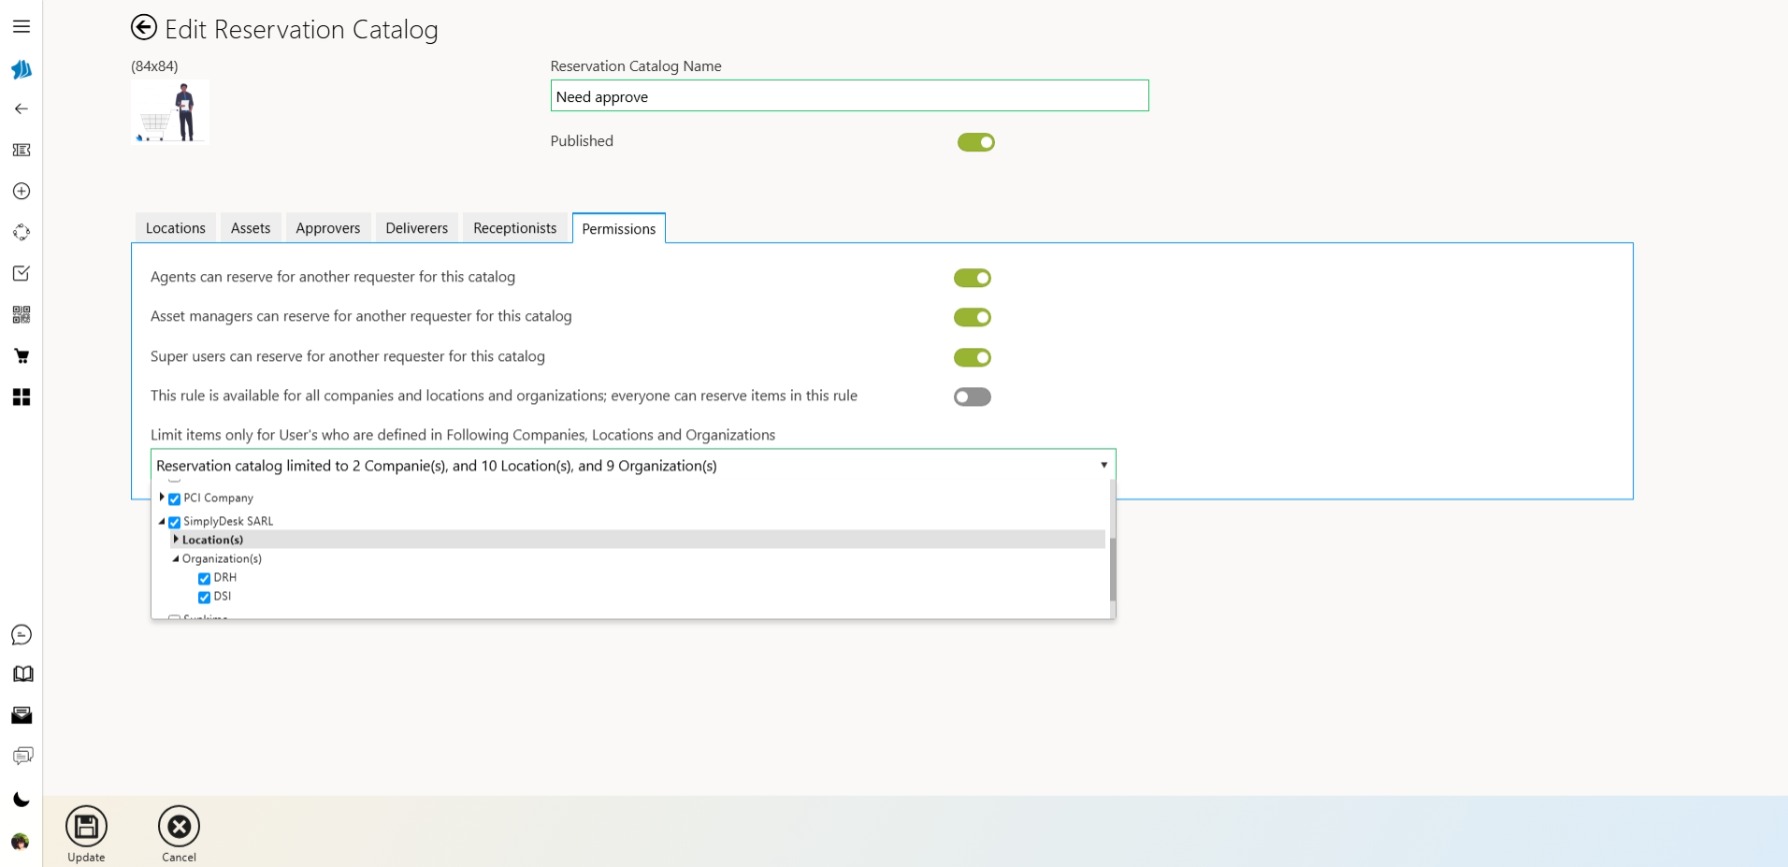Image resolution: width=1788 pixels, height=867 pixels.
Task: Open the QR code scanner icon
Action: point(21,315)
